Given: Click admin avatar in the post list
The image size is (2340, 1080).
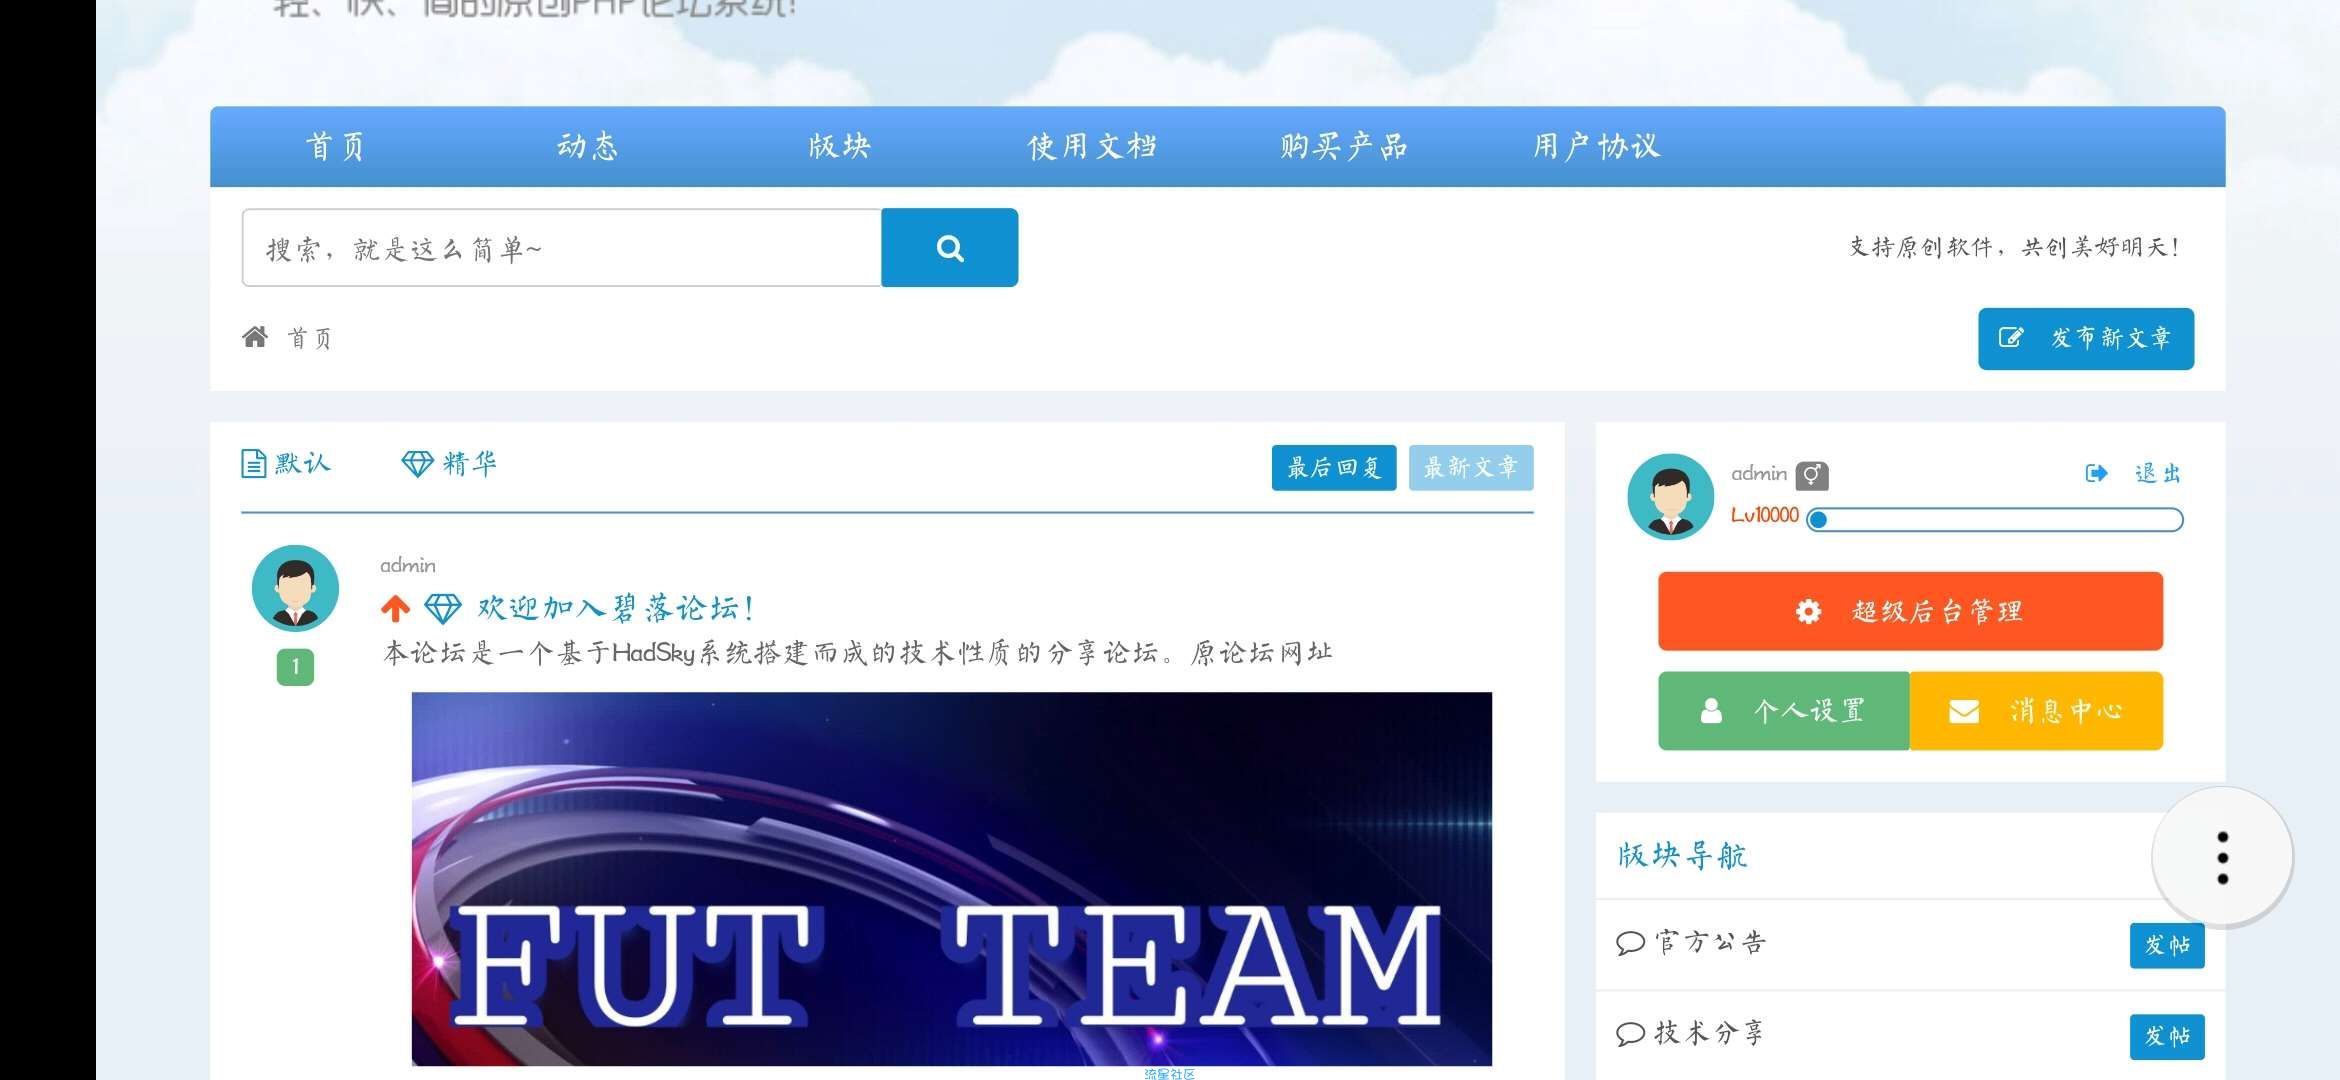Looking at the screenshot, I should click(x=295, y=588).
